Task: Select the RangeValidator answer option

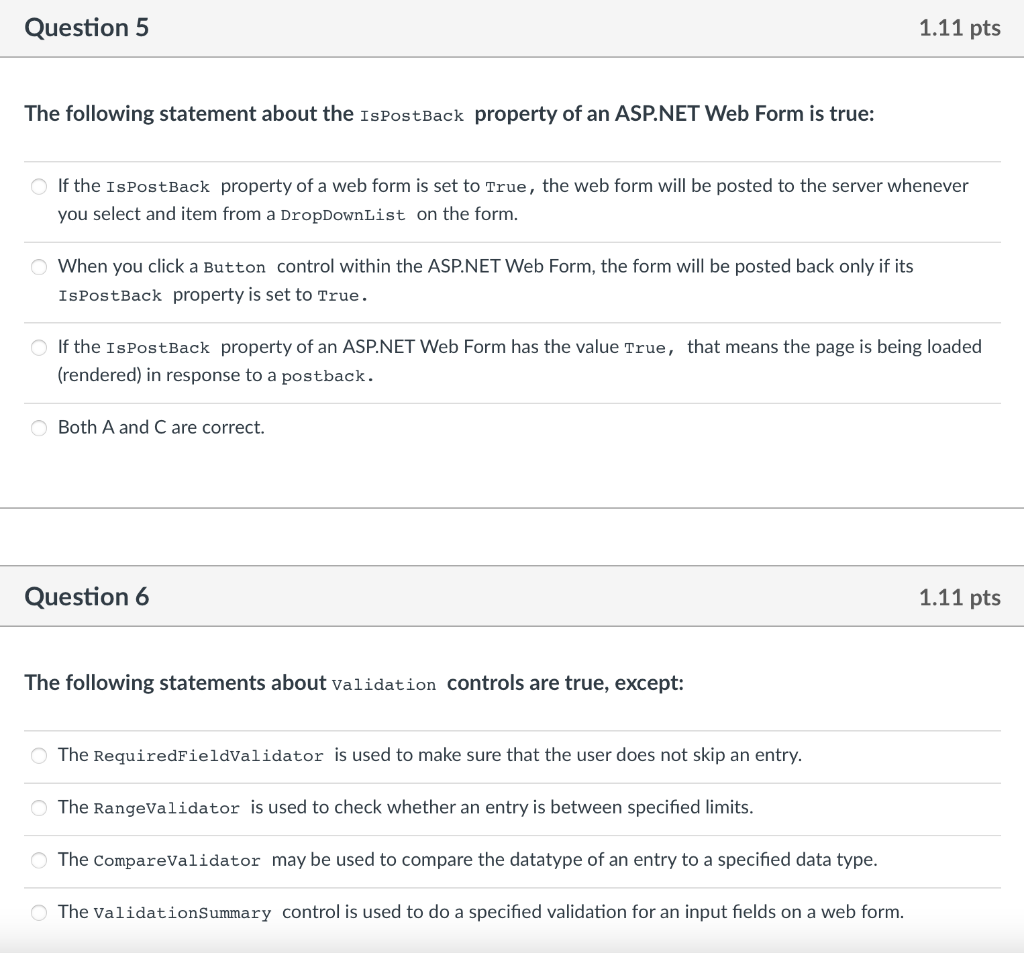Action: [x=38, y=807]
